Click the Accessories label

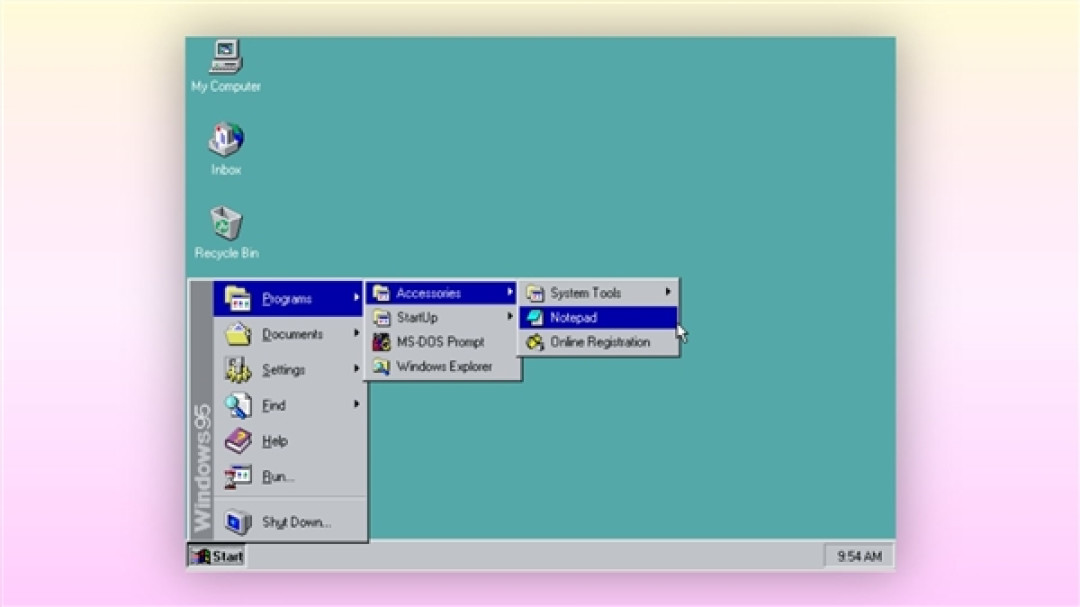tap(428, 294)
